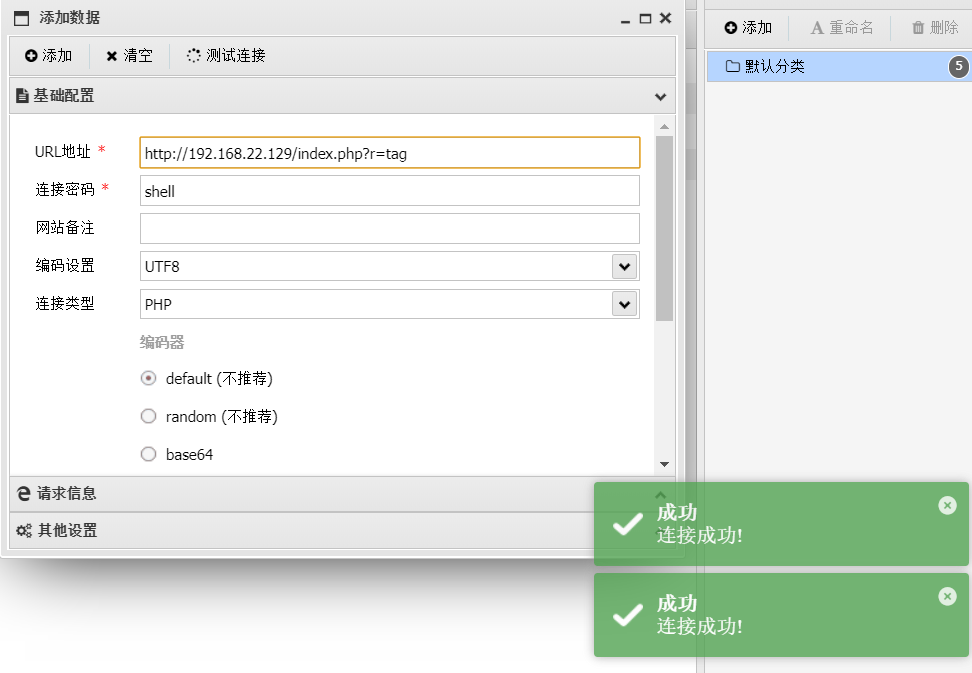Collapse the 基础配置 section chevron
The image size is (972, 673).
click(x=660, y=97)
